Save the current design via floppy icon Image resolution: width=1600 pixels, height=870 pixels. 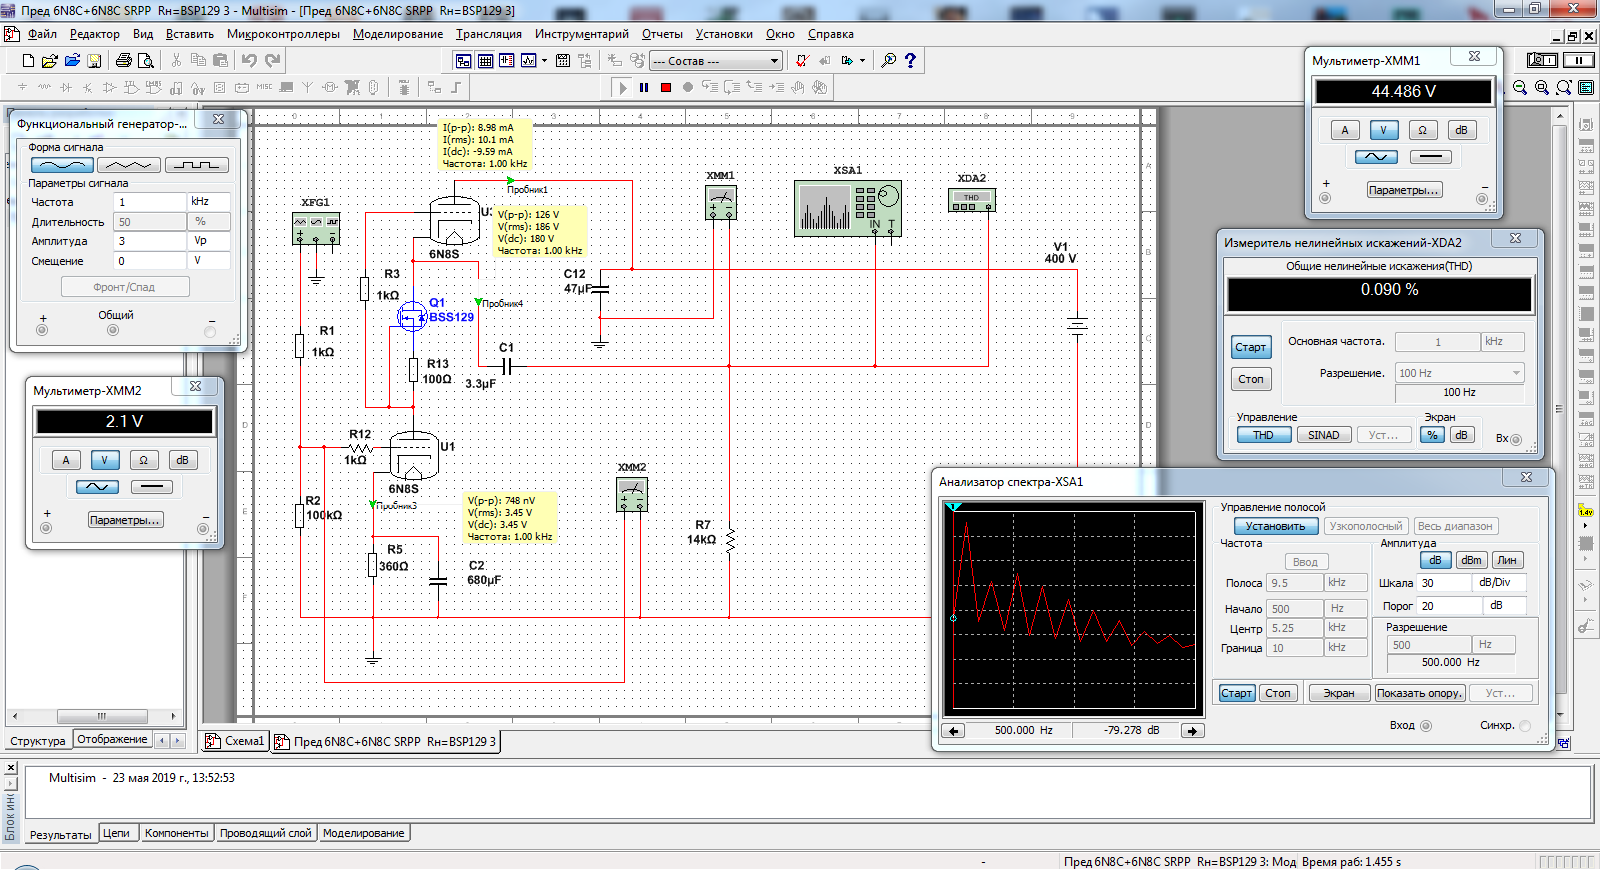click(94, 60)
